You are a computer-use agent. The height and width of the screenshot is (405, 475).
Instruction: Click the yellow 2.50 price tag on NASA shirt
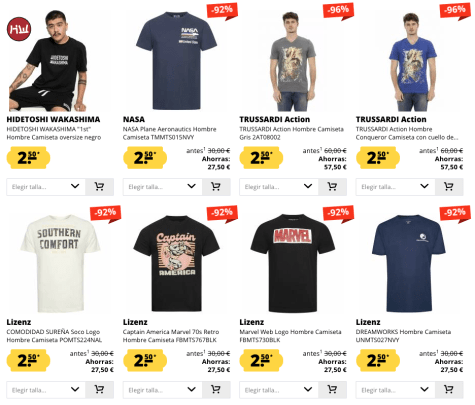[x=145, y=158]
